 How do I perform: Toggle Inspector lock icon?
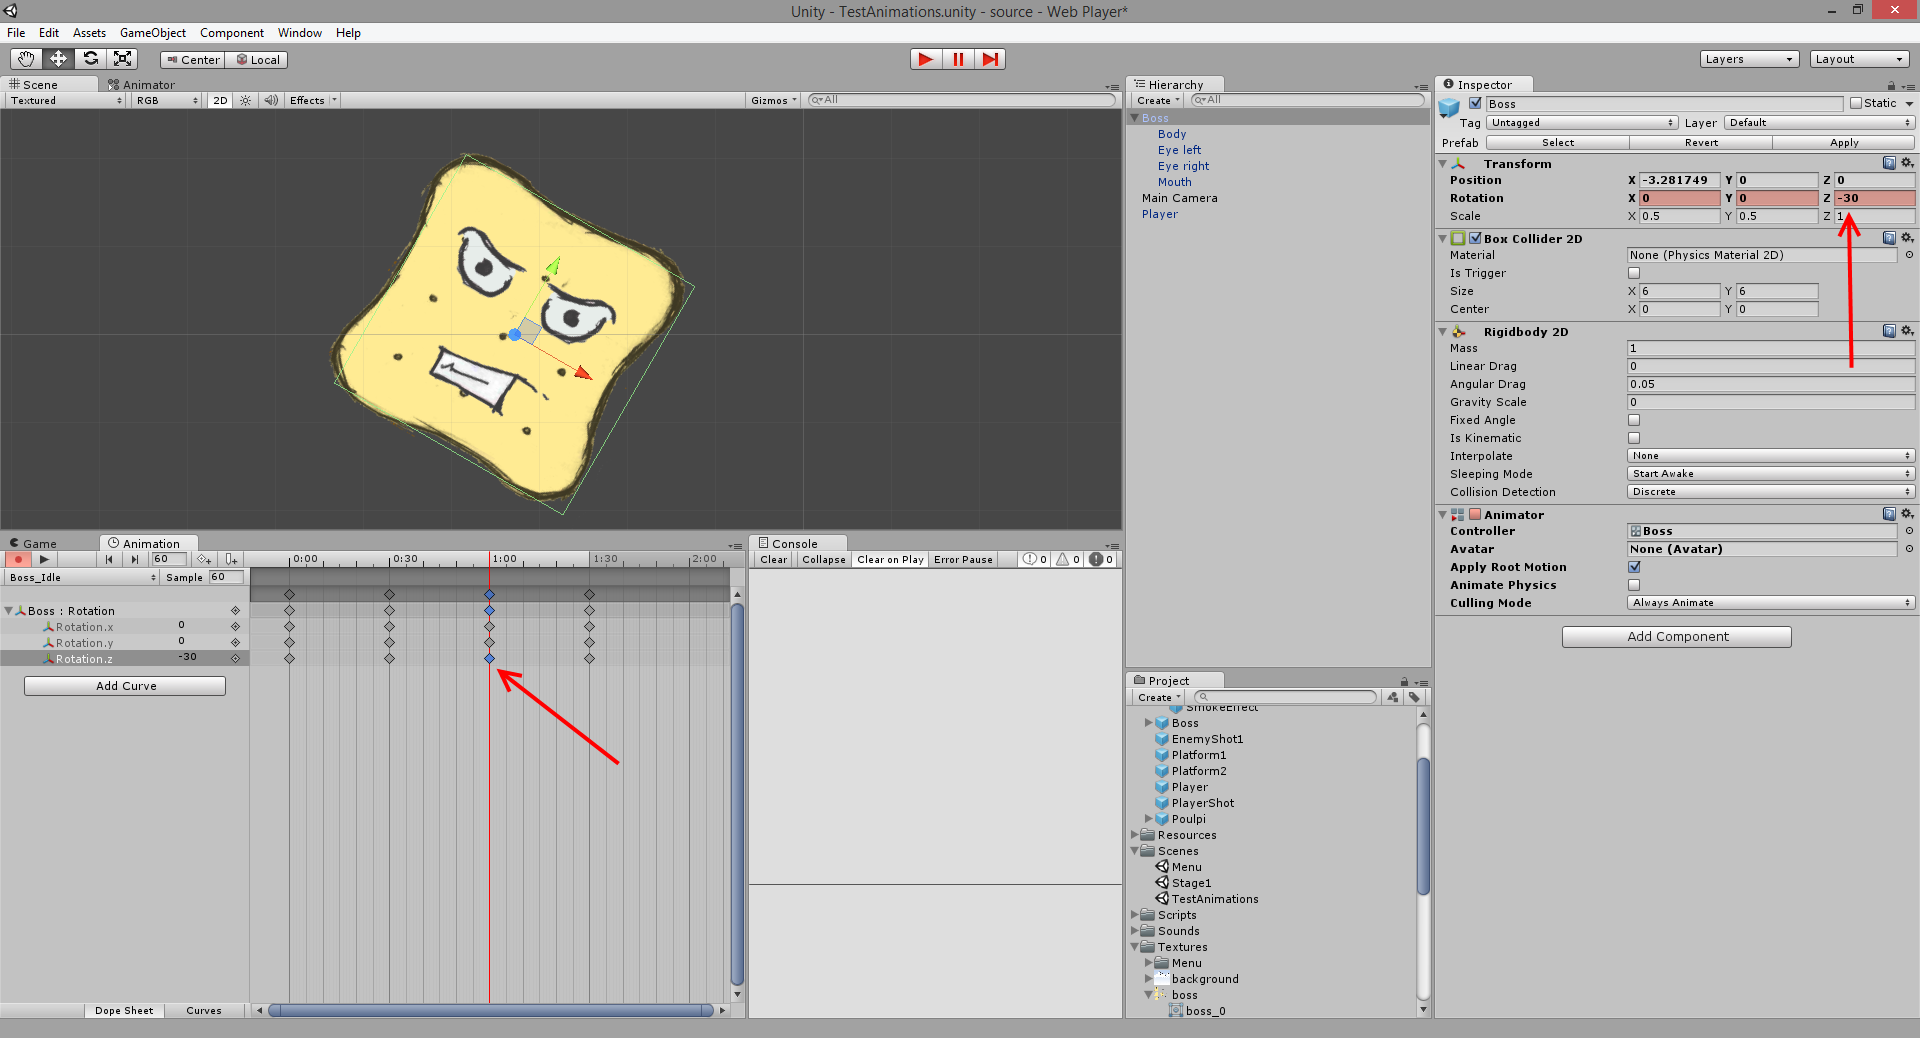click(1891, 86)
